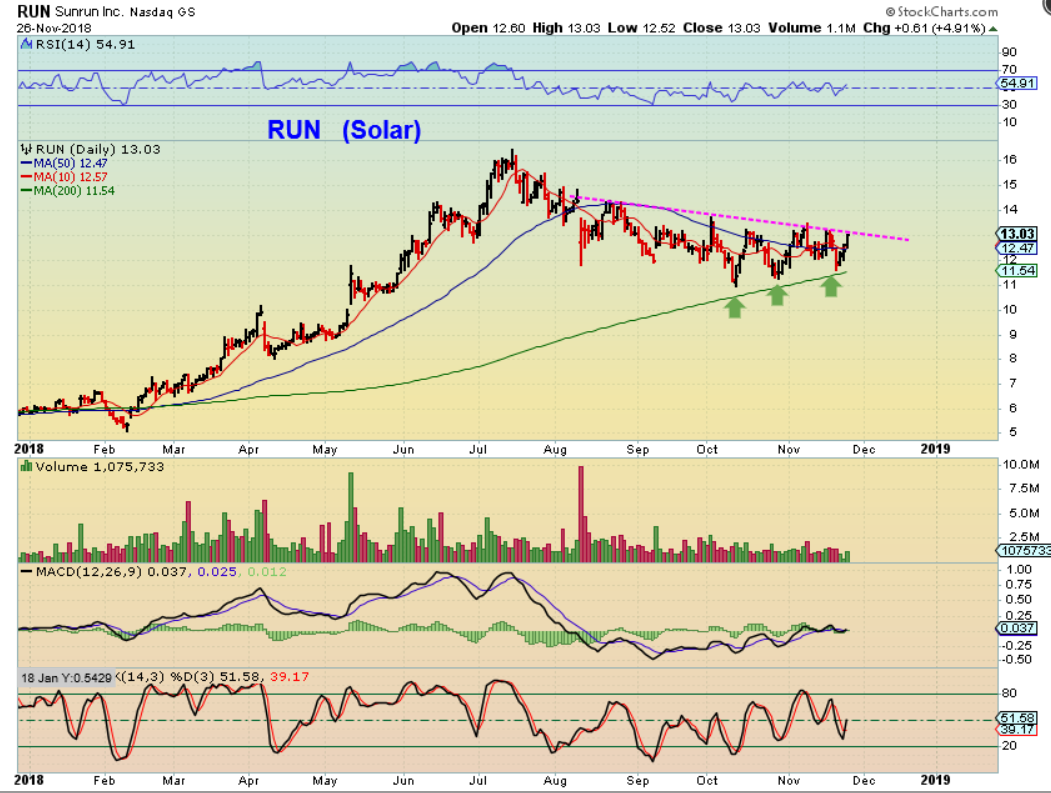Click the Close 13.03 value in header

click(722, 28)
